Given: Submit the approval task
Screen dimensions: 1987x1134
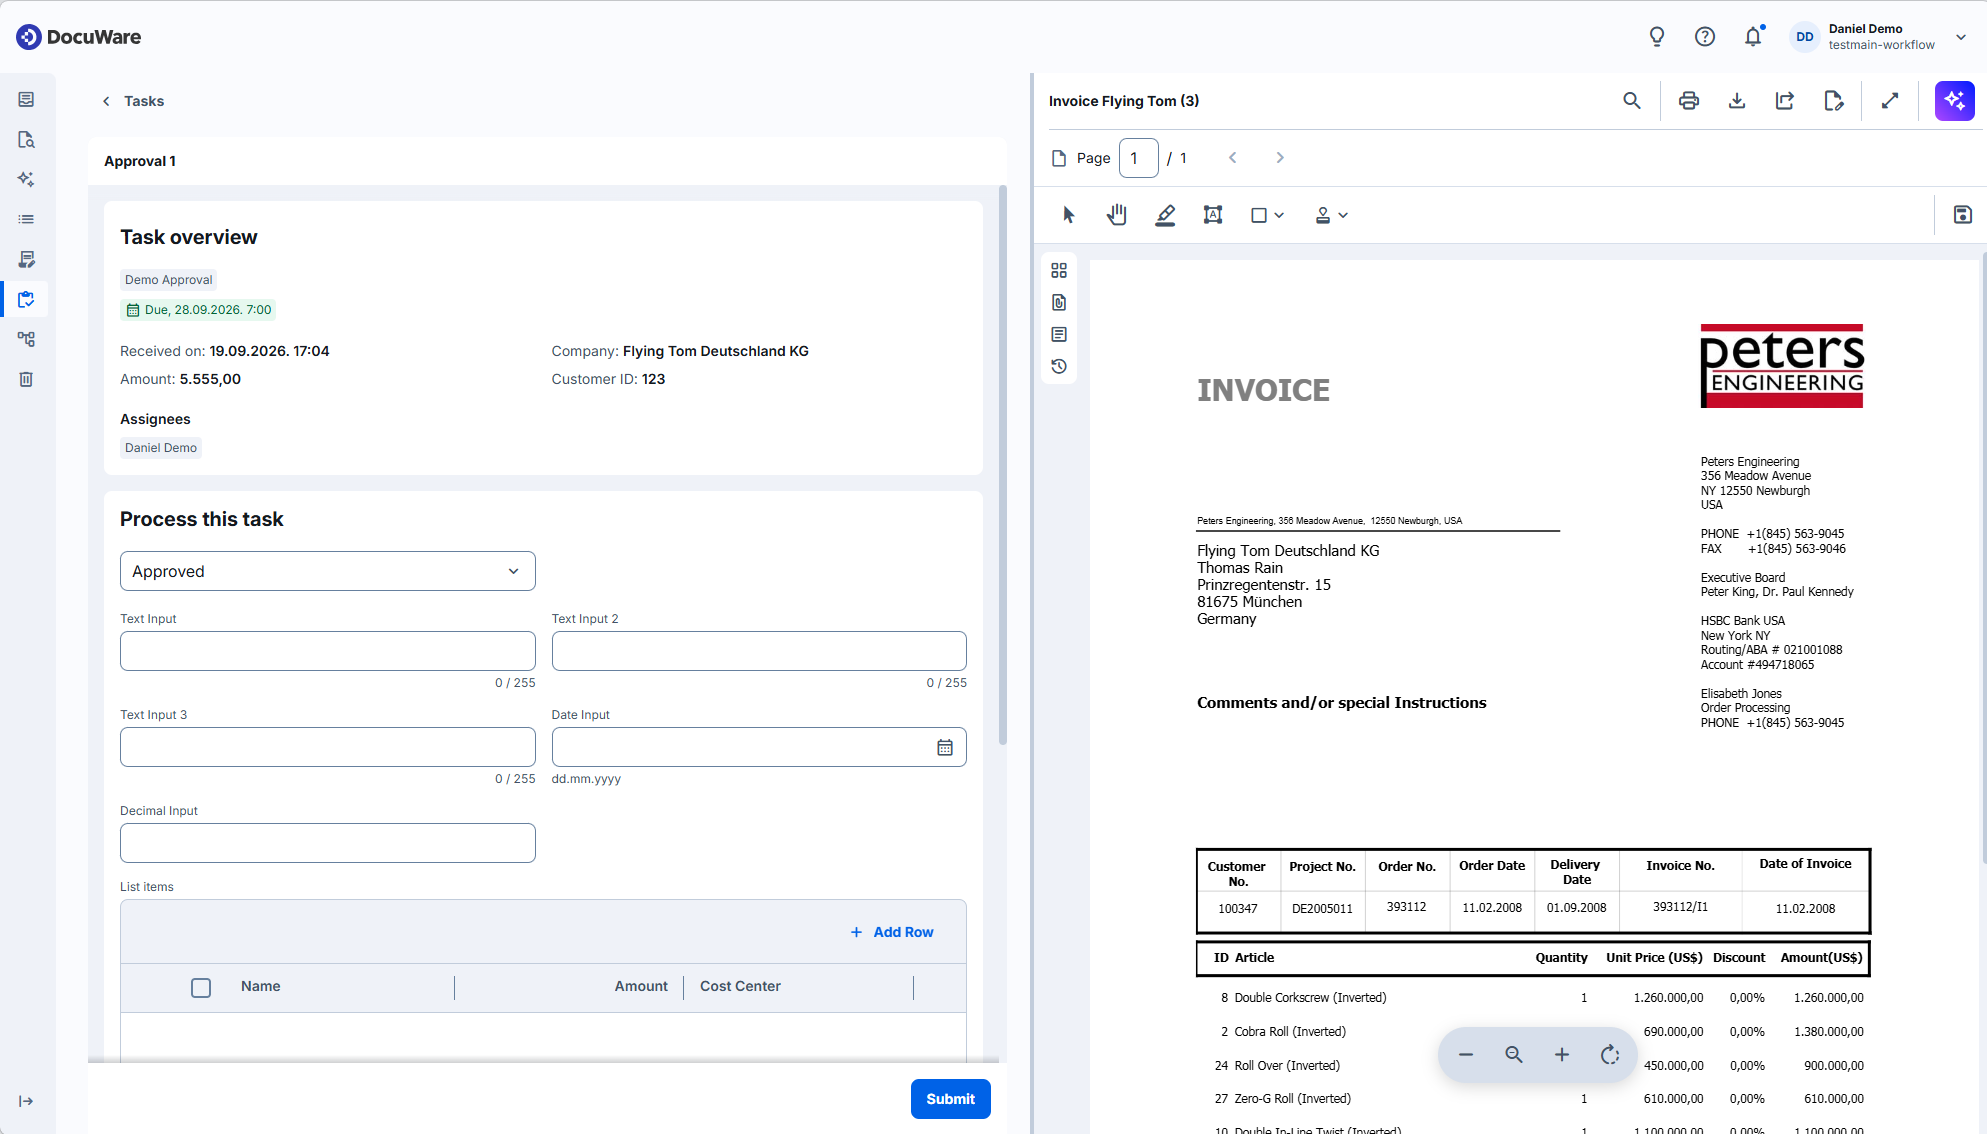Looking at the screenshot, I should 950,1099.
